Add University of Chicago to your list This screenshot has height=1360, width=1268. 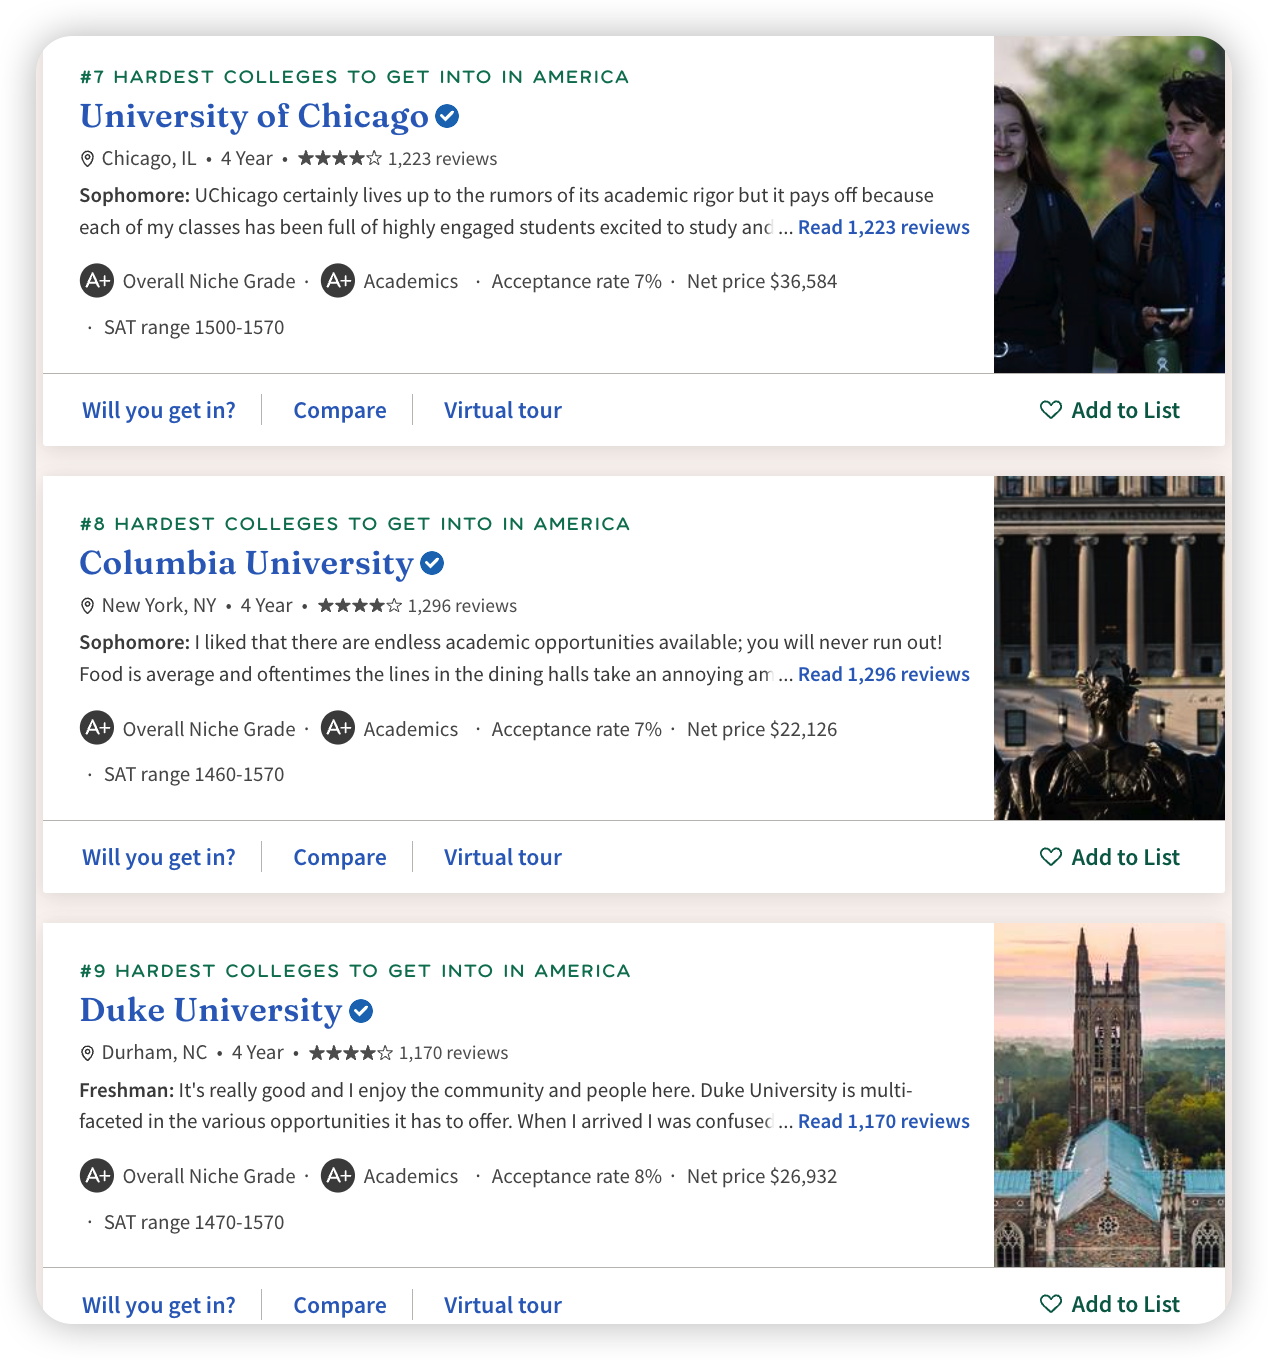[x=1110, y=410]
